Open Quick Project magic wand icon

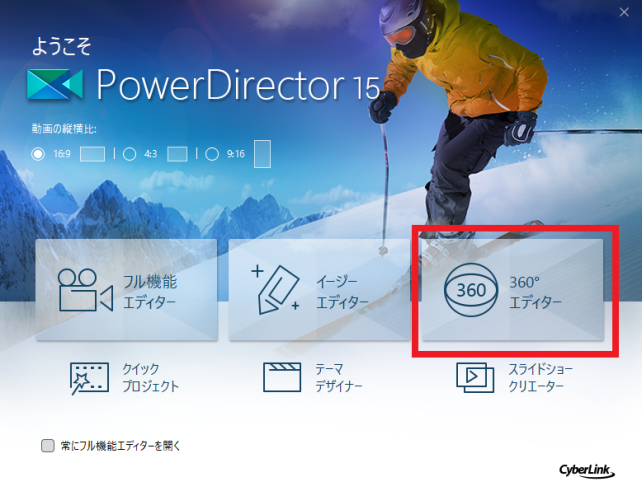pos(89,378)
